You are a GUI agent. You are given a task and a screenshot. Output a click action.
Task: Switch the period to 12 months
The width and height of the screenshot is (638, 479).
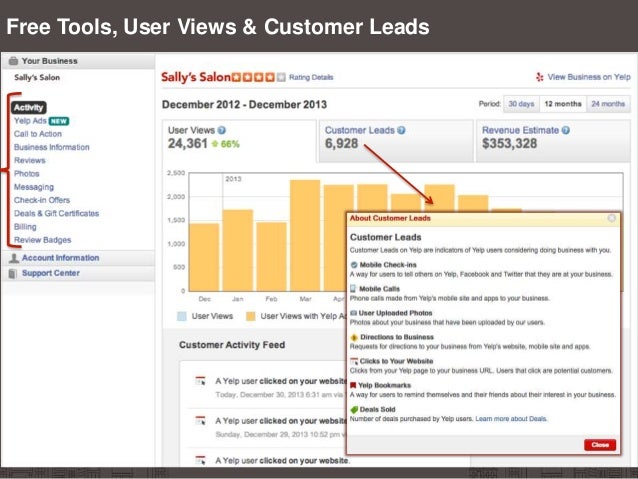click(x=563, y=104)
